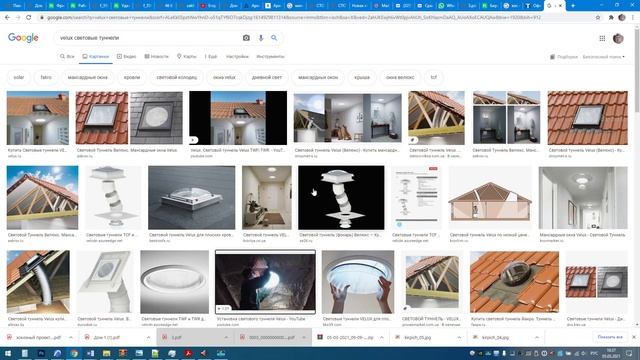The width and height of the screenshot is (640, 360).
Task: Filter by the fakro chip
Action: [x=46, y=77]
